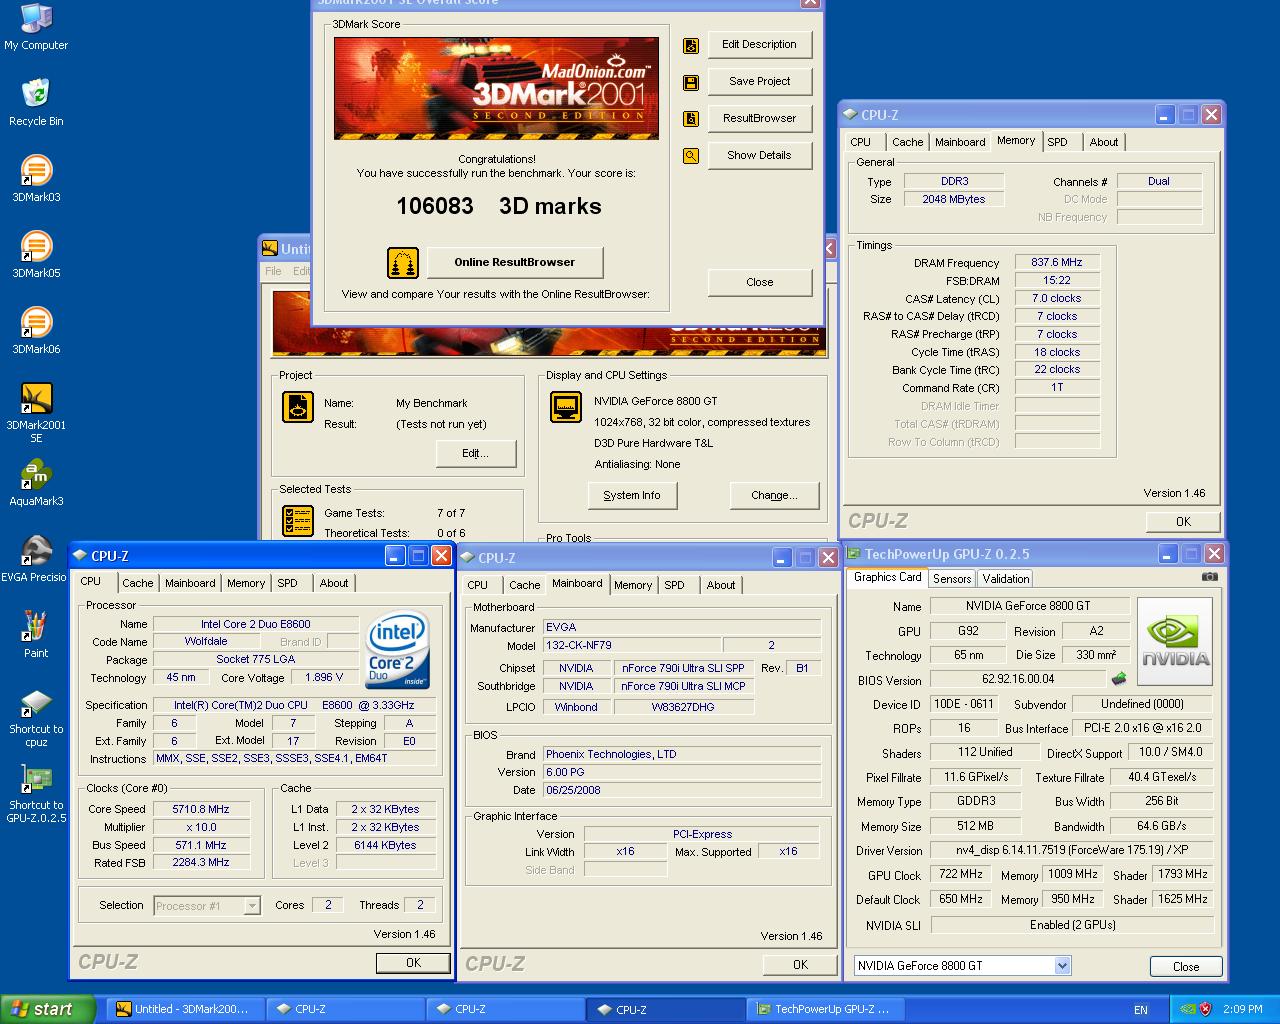Viewport: 1280px width, 1024px height.
Task: Click magnifier icon beside Show Details
Action: pyautogui.click(x=691, y=156)
